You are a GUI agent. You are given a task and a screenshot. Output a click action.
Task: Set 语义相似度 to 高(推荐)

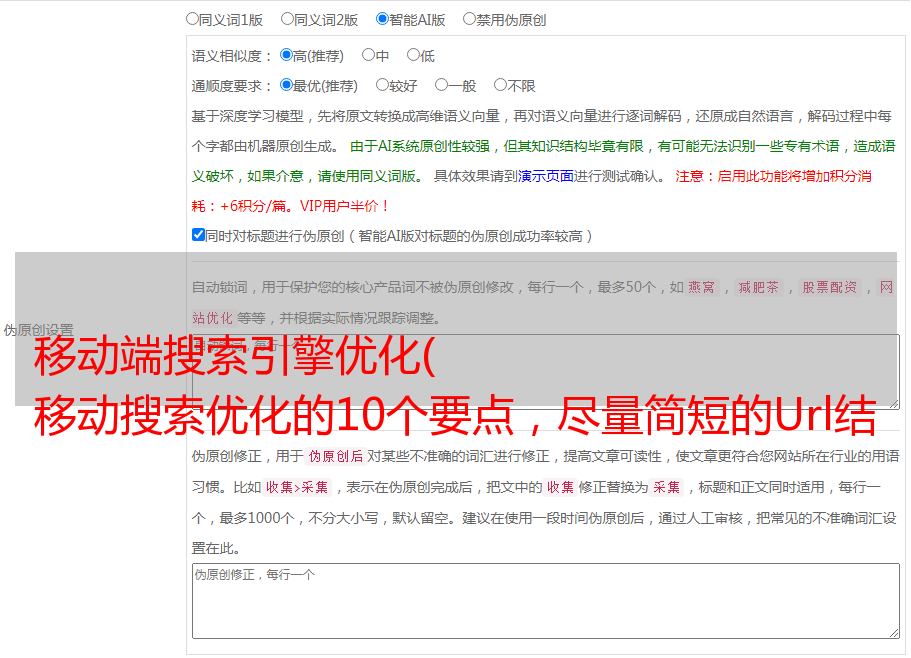point(286,55)
